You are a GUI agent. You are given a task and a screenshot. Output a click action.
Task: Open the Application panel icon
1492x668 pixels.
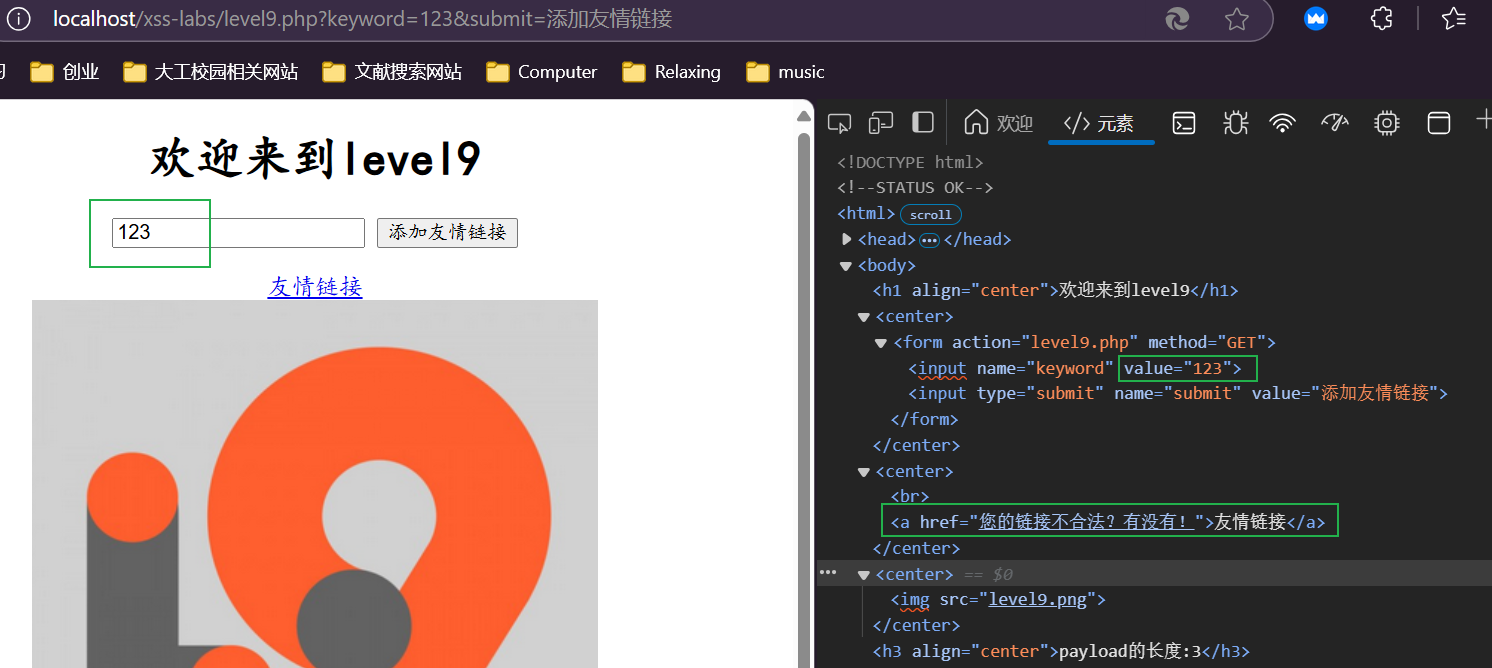[1438, 123]
